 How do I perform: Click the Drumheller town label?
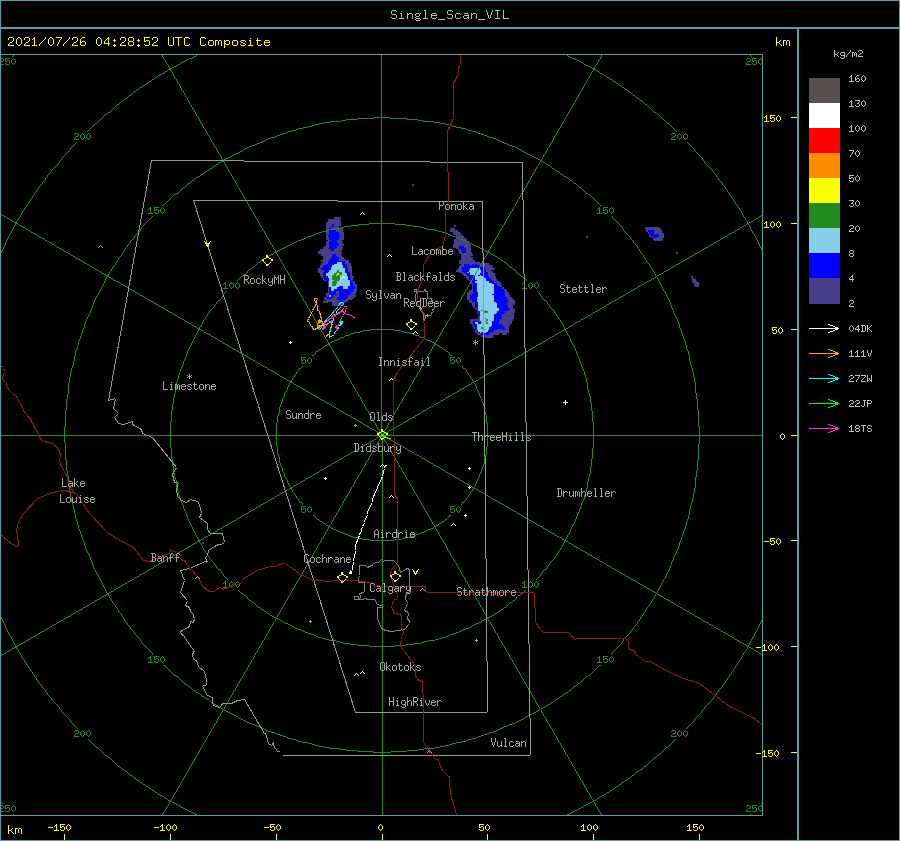pyautogui.click(x=586, y=493)
